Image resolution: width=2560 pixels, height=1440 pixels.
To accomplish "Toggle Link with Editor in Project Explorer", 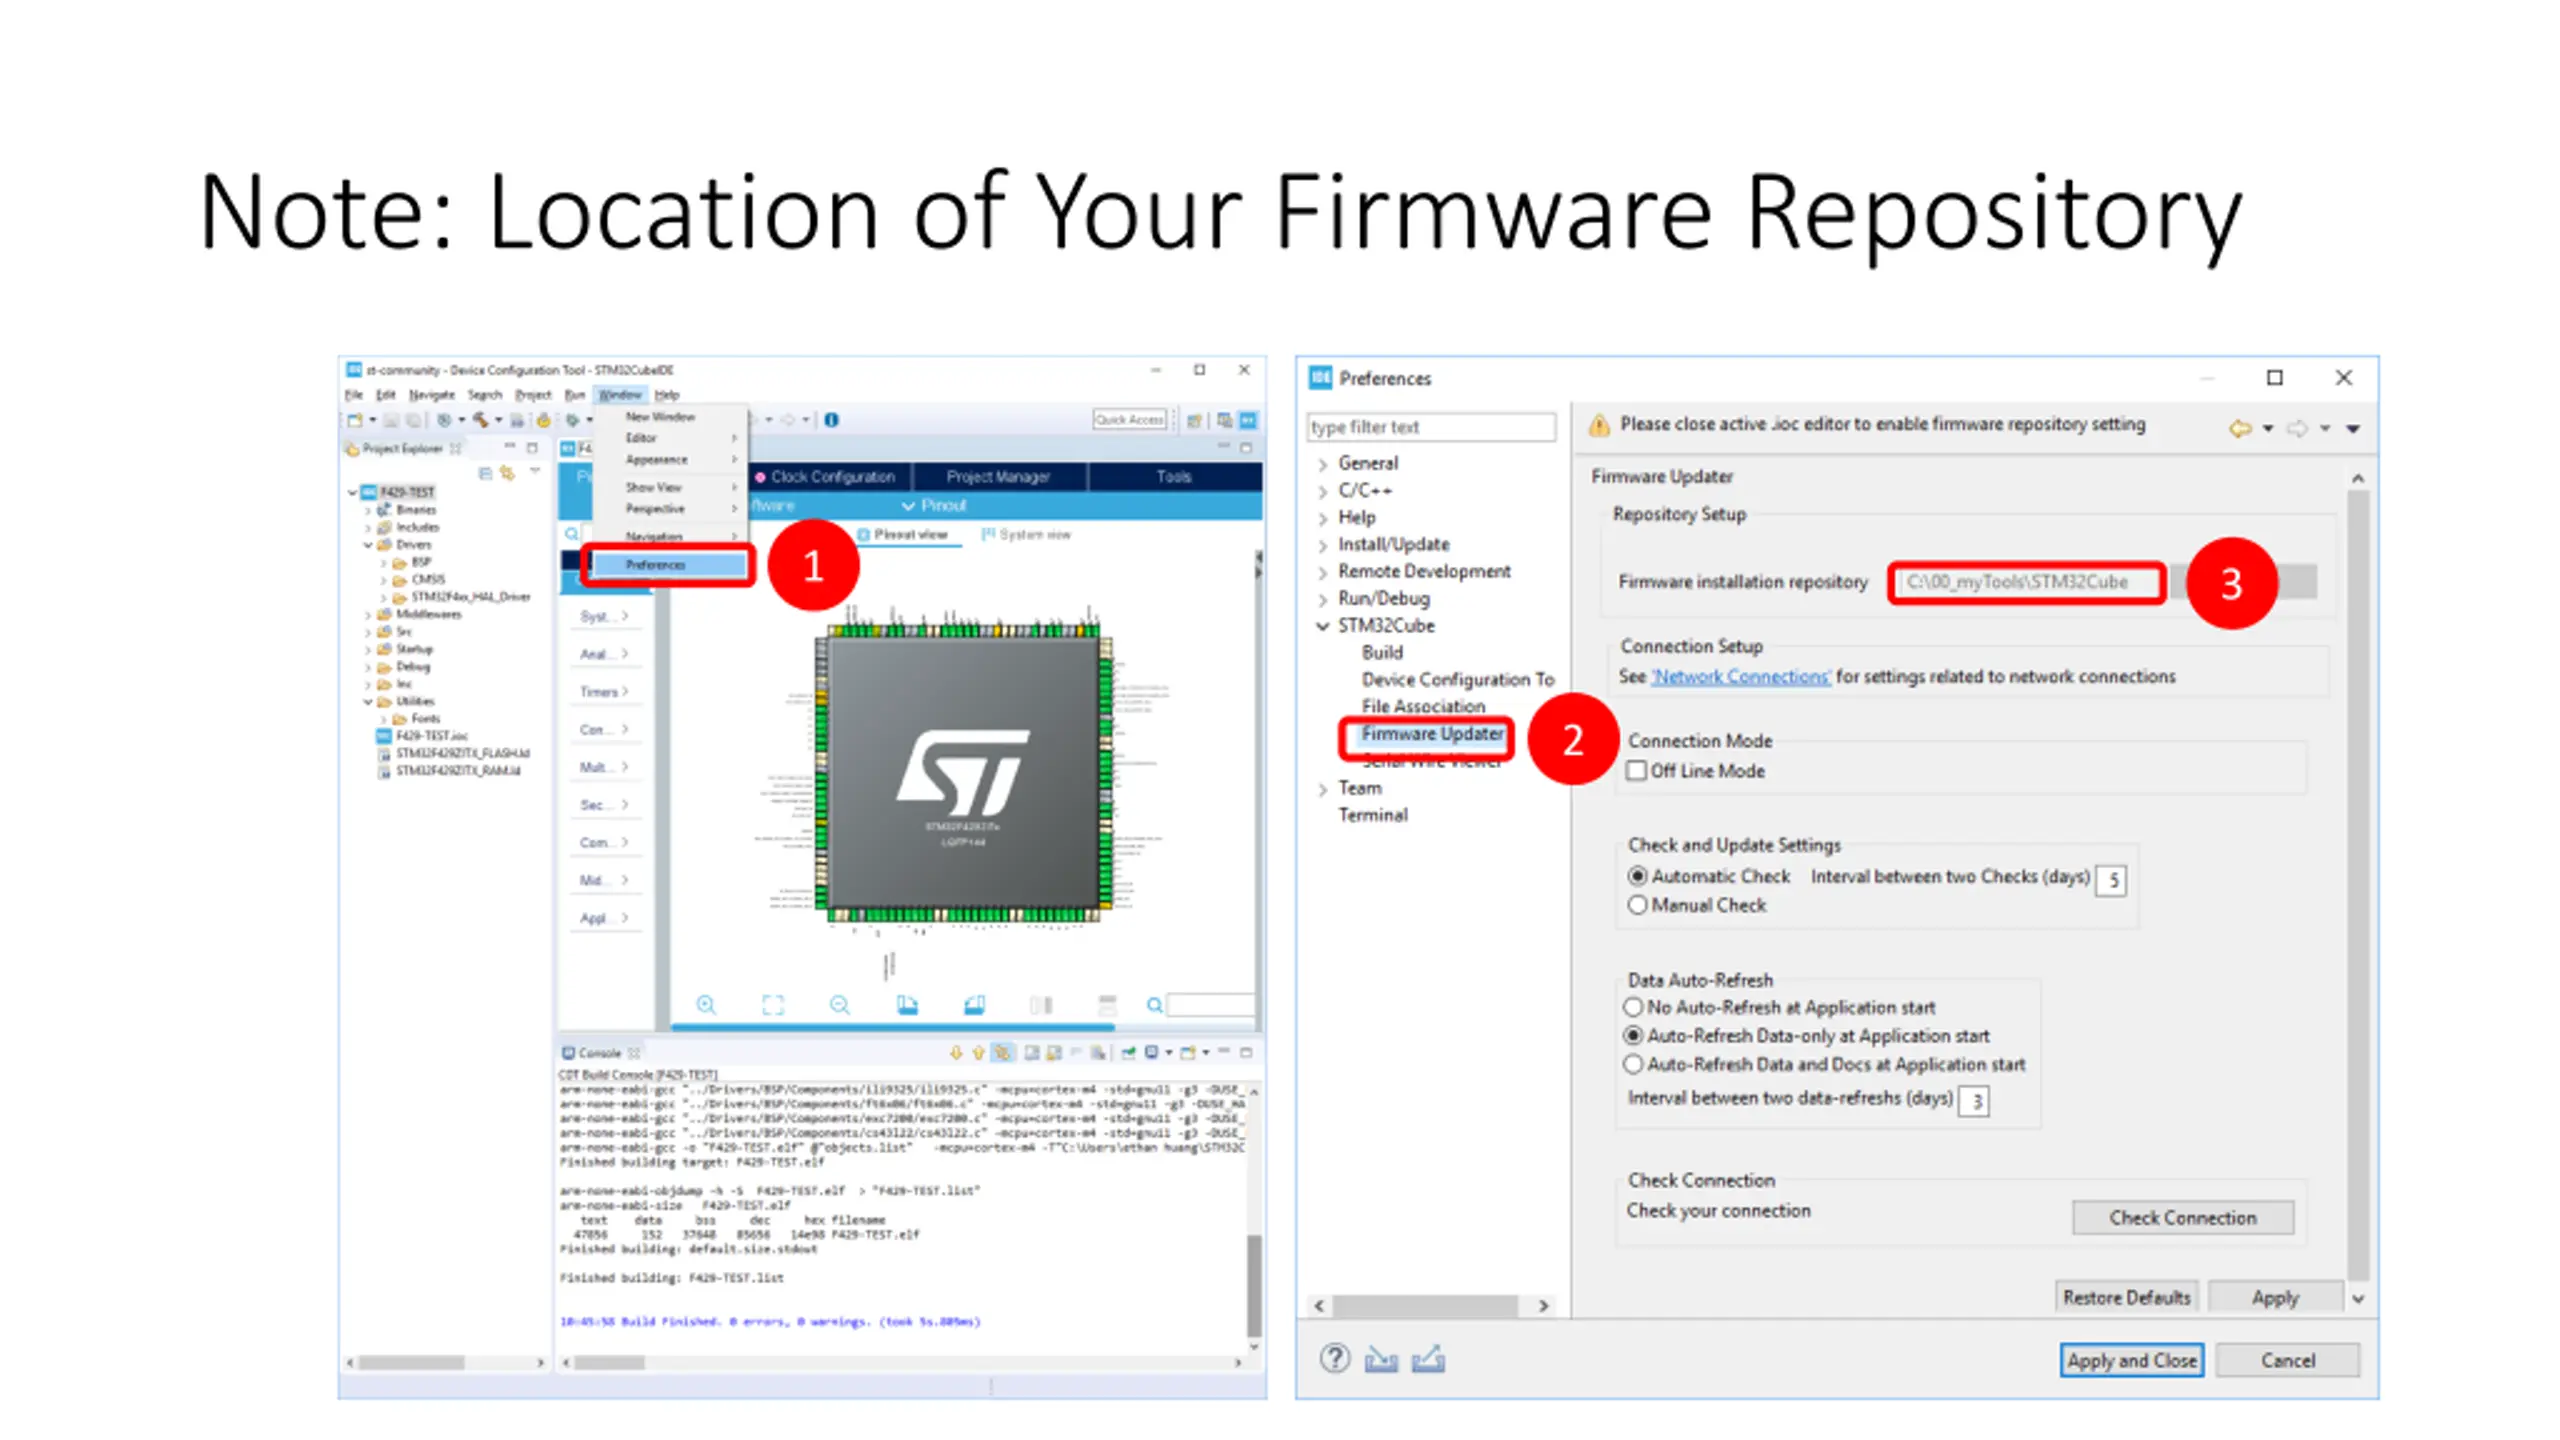I will pos(507,473).
